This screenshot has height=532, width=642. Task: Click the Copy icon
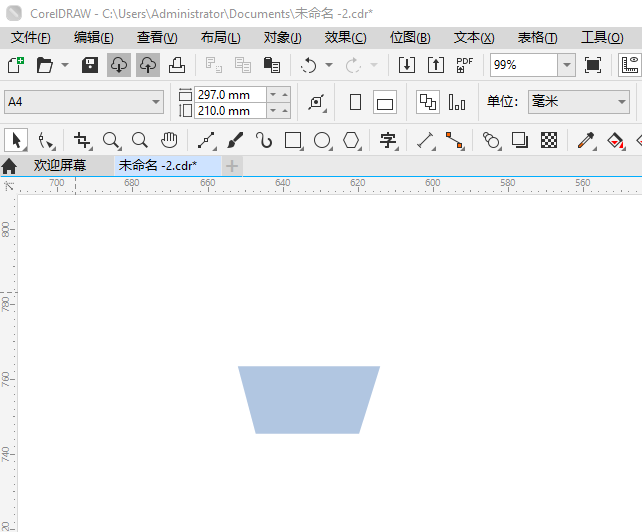click(243, 65)
